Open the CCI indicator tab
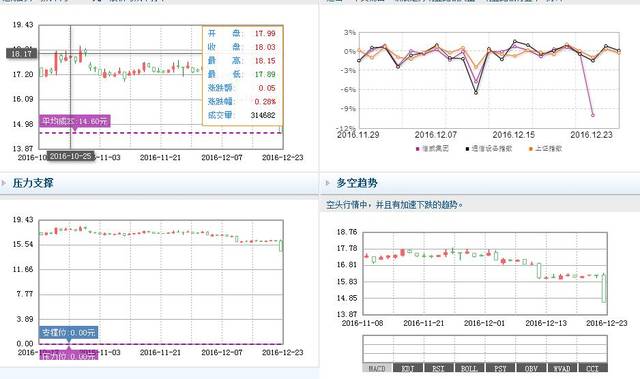 click(x=593, y=368)
